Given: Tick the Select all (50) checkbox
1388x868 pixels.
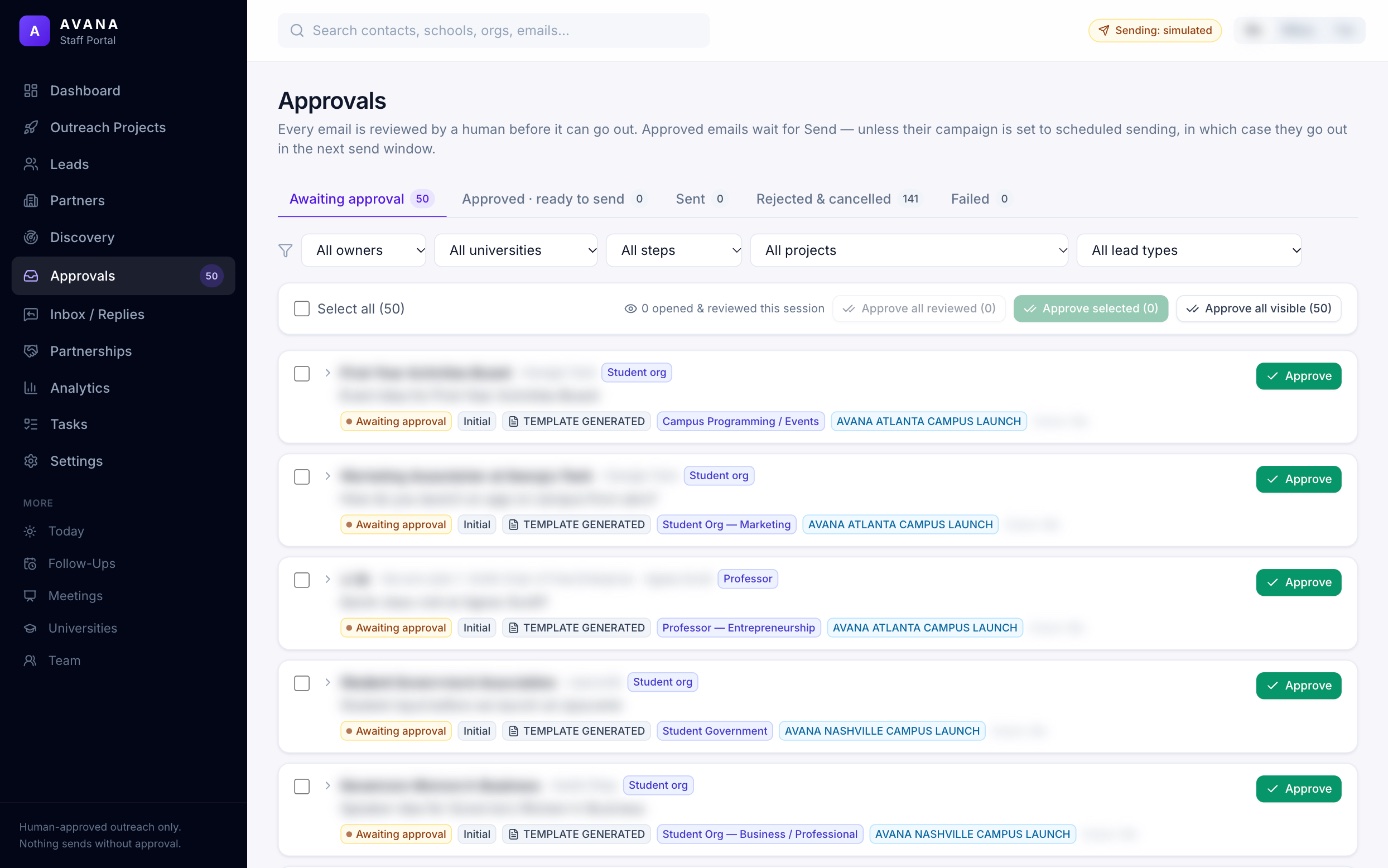Looking at the screenshot, I should 302,309.
